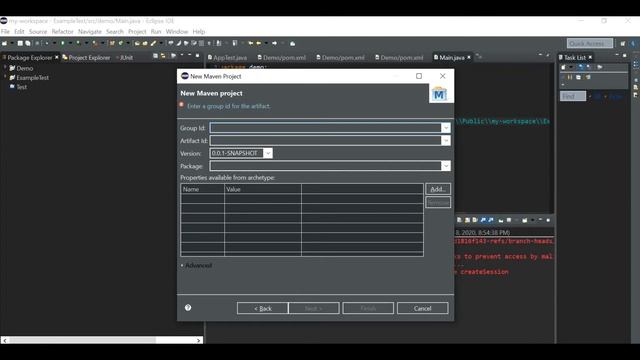Image resolution: width=640 pixels, height=360 pixels.
Task: Toggle Focus on Workweek in Task List
Action: (600, 67)
